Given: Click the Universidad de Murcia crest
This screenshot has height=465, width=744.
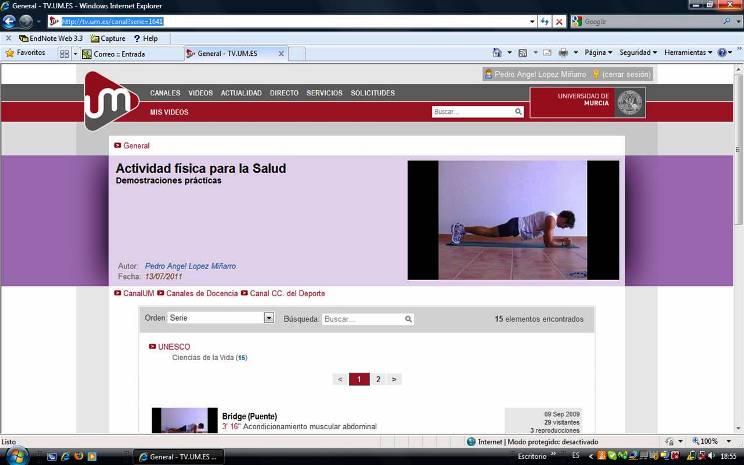Looking at the screenshot, I should (629, 102).
